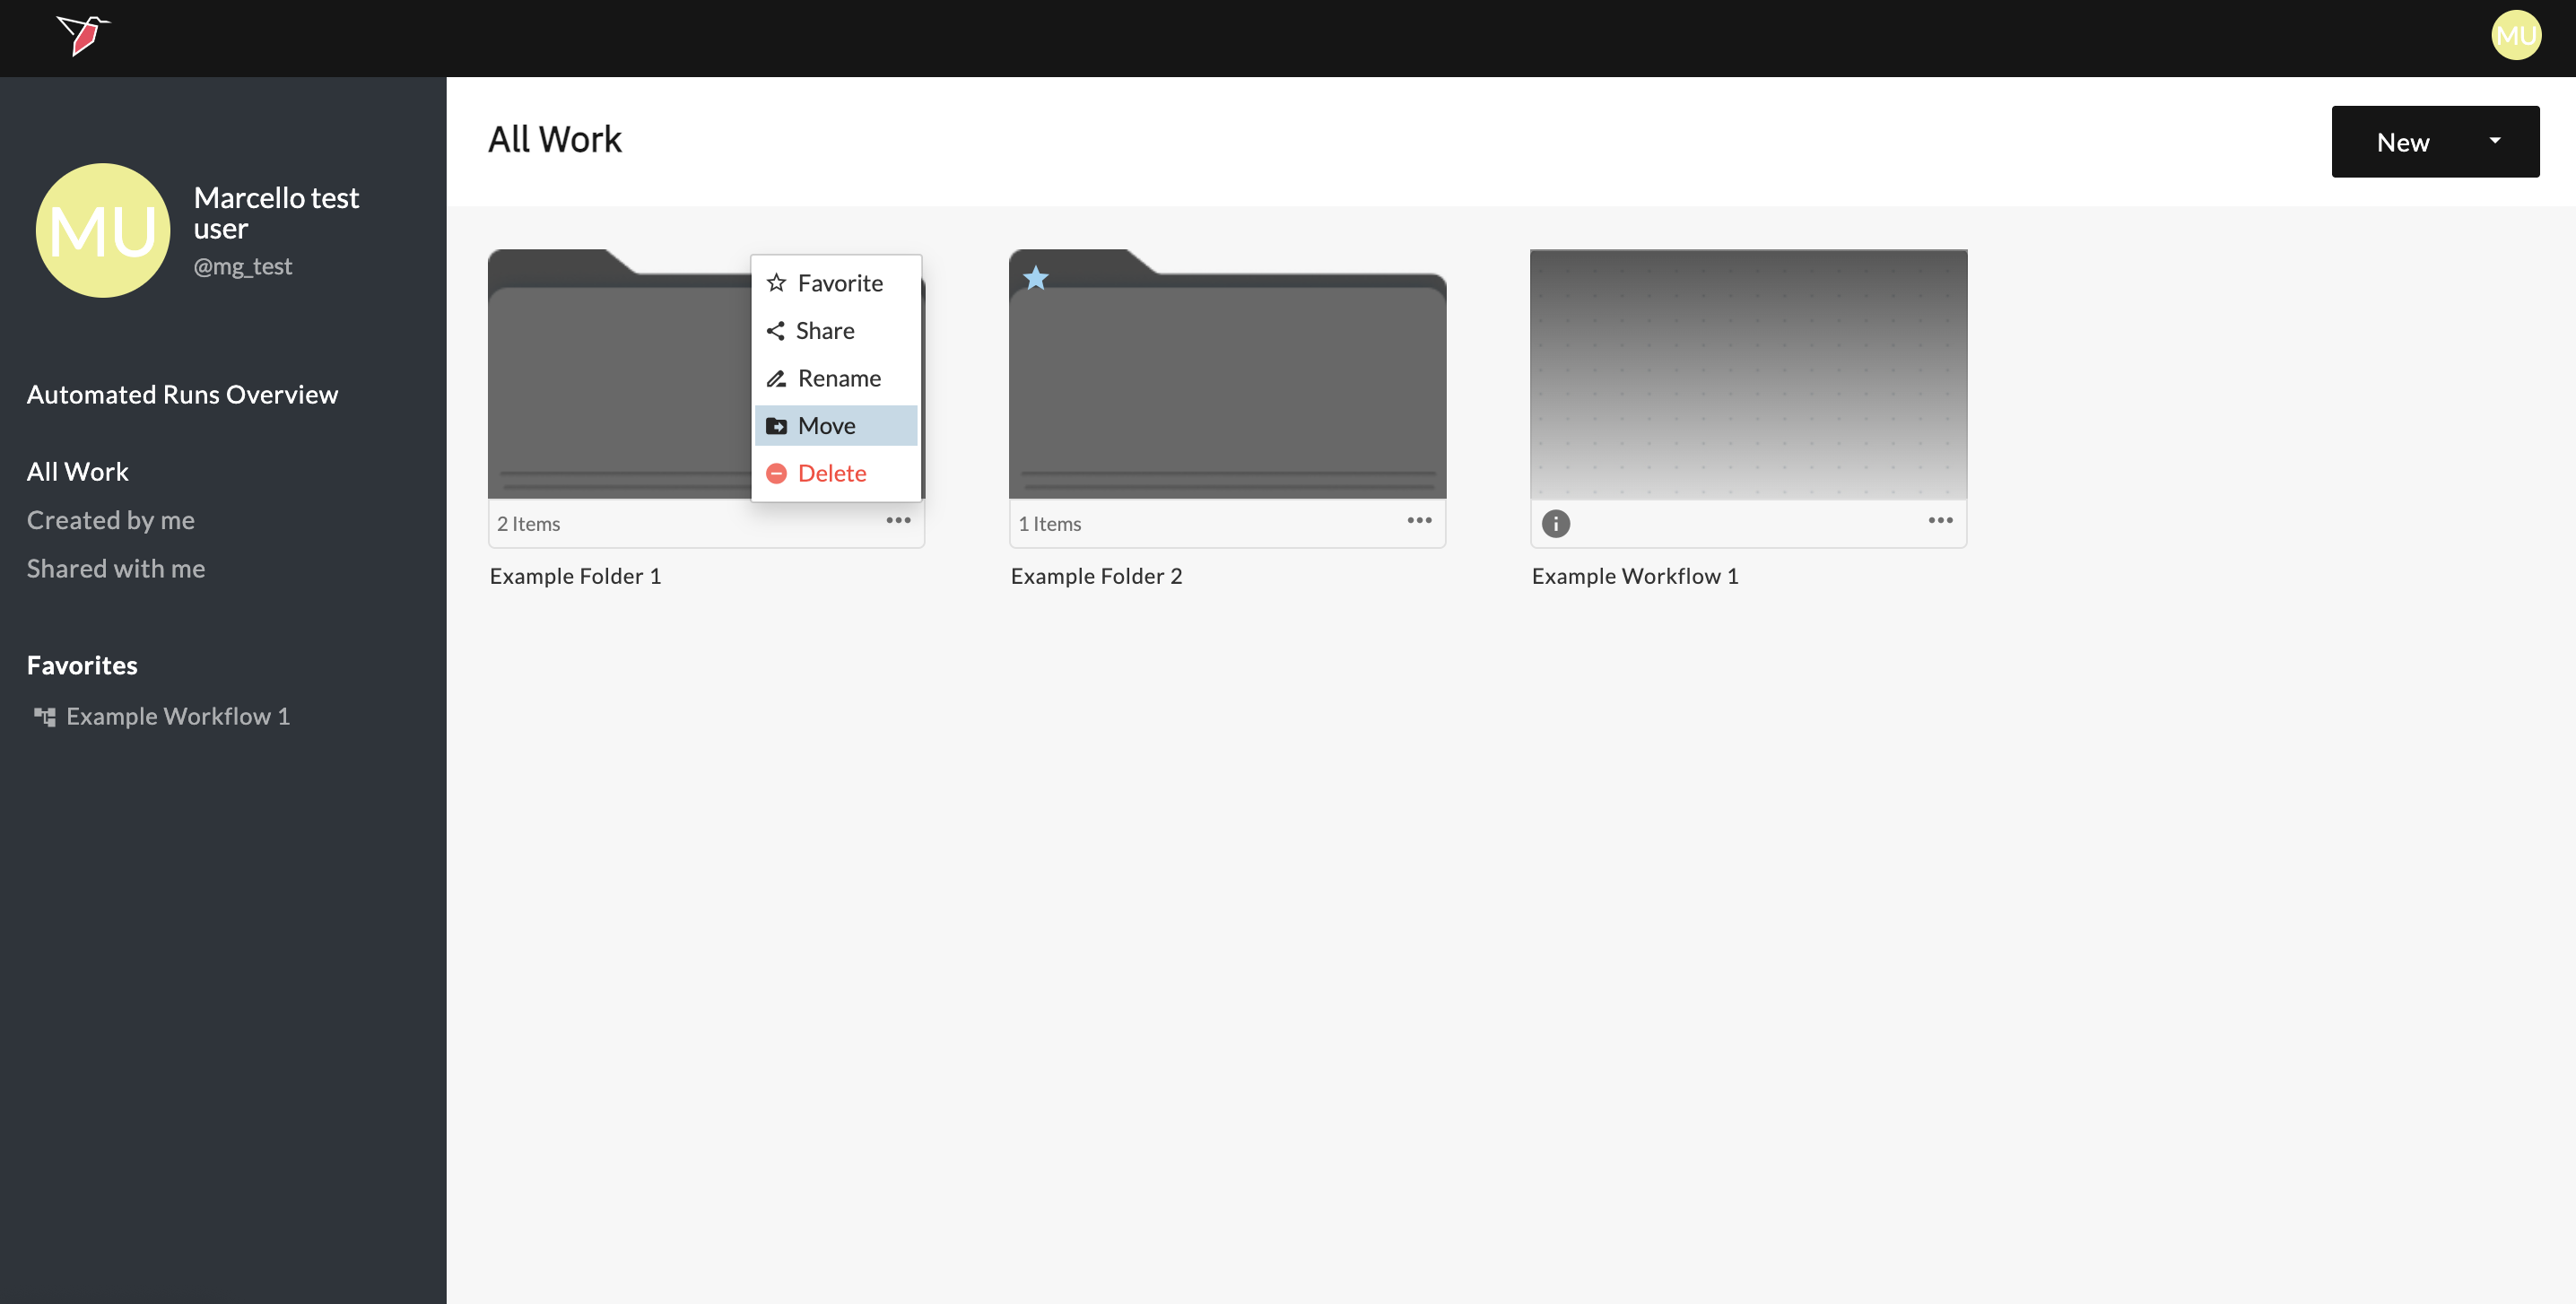This screenshot has width=2576, height=1304.
Task: Choose Favorite from the context menu
Action: point(836,283)
